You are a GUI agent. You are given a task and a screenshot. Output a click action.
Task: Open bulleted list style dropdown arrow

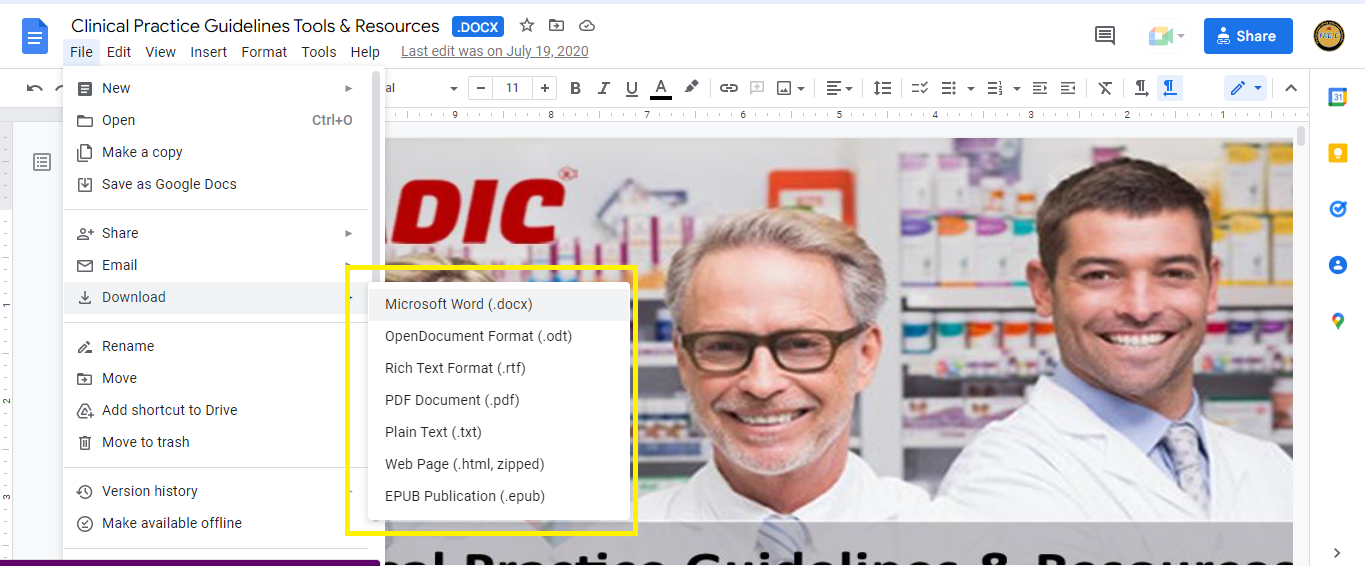tap(971, 88)
